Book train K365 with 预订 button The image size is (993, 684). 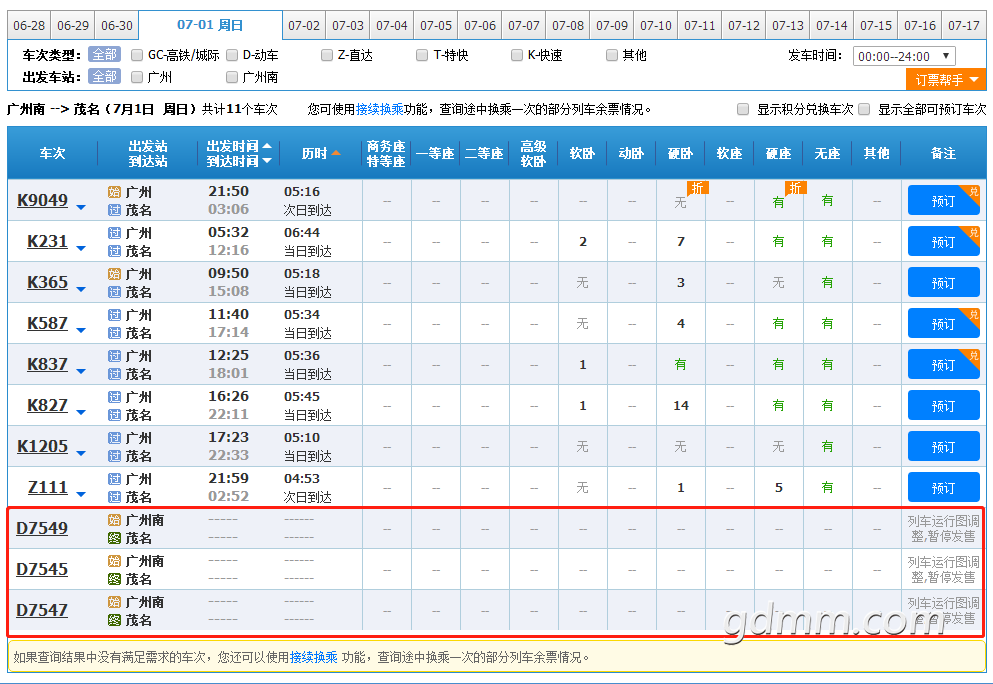(943, 282)
